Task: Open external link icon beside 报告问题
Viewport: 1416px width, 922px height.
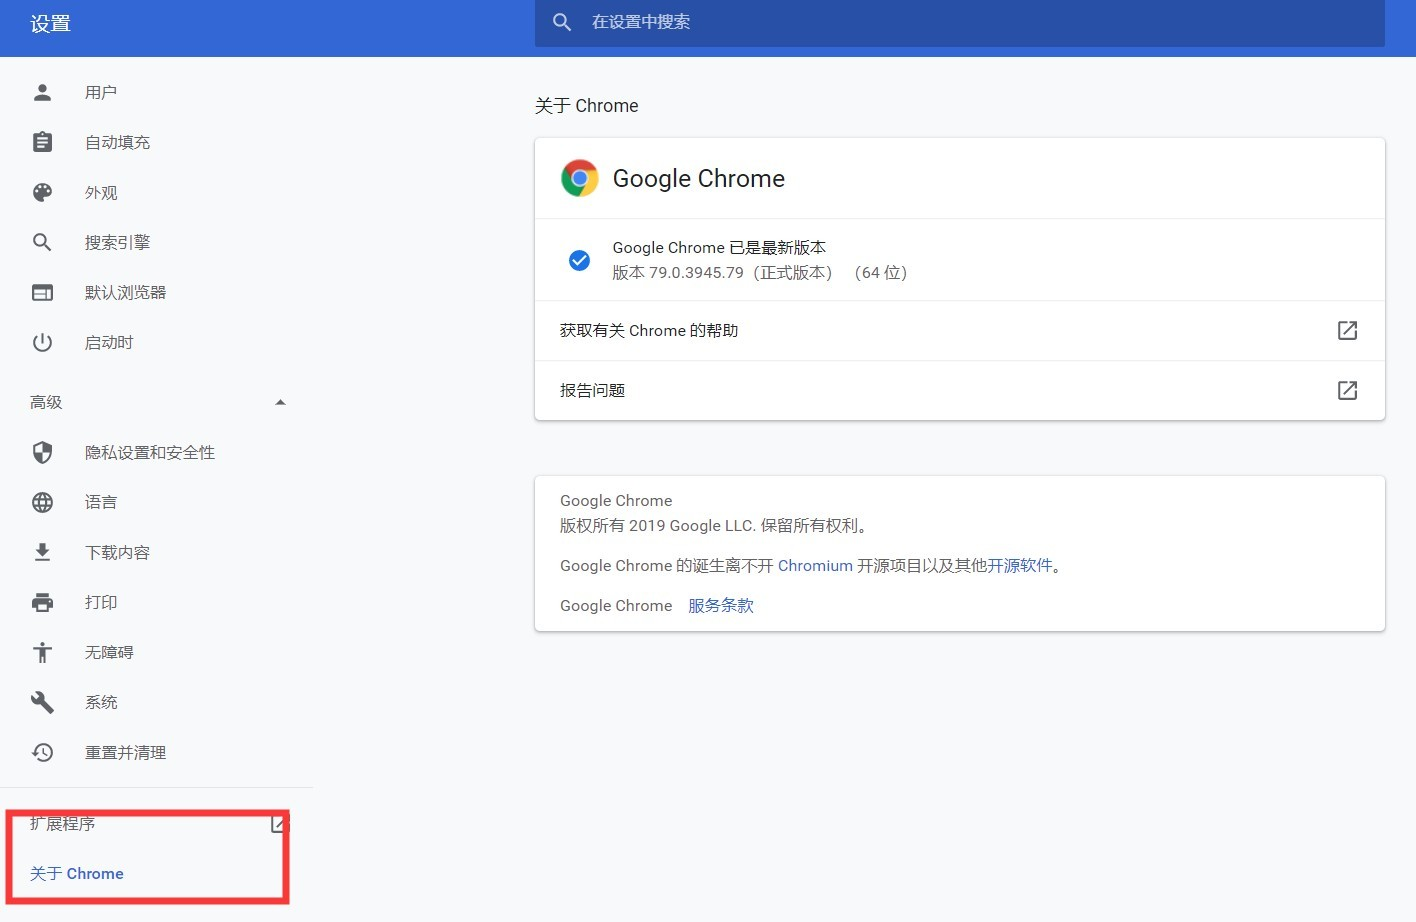Action: point(1347,390)
